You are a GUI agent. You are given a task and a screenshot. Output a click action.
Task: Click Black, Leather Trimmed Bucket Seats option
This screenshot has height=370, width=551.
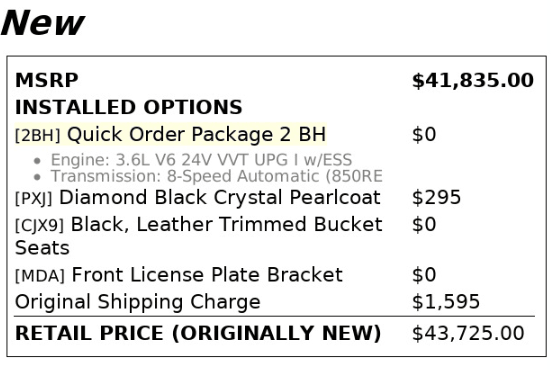tap(199, 236)
